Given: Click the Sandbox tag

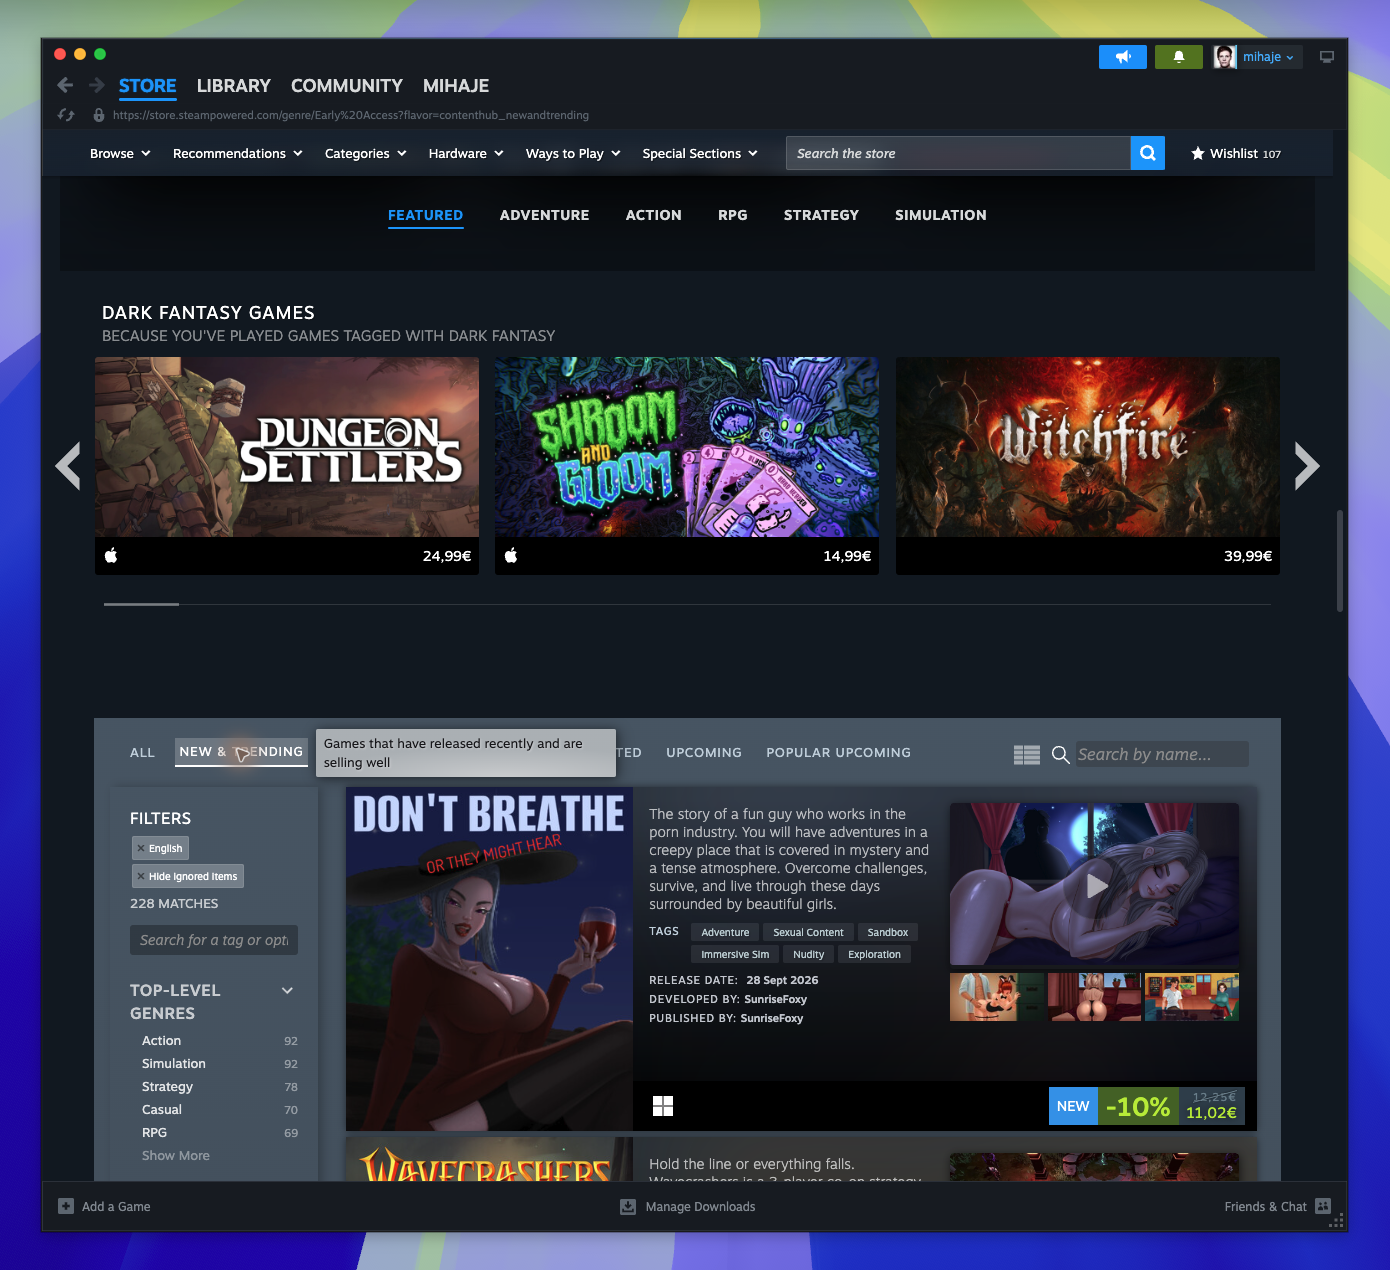Looking at the screenshot, I should (887, 932).
